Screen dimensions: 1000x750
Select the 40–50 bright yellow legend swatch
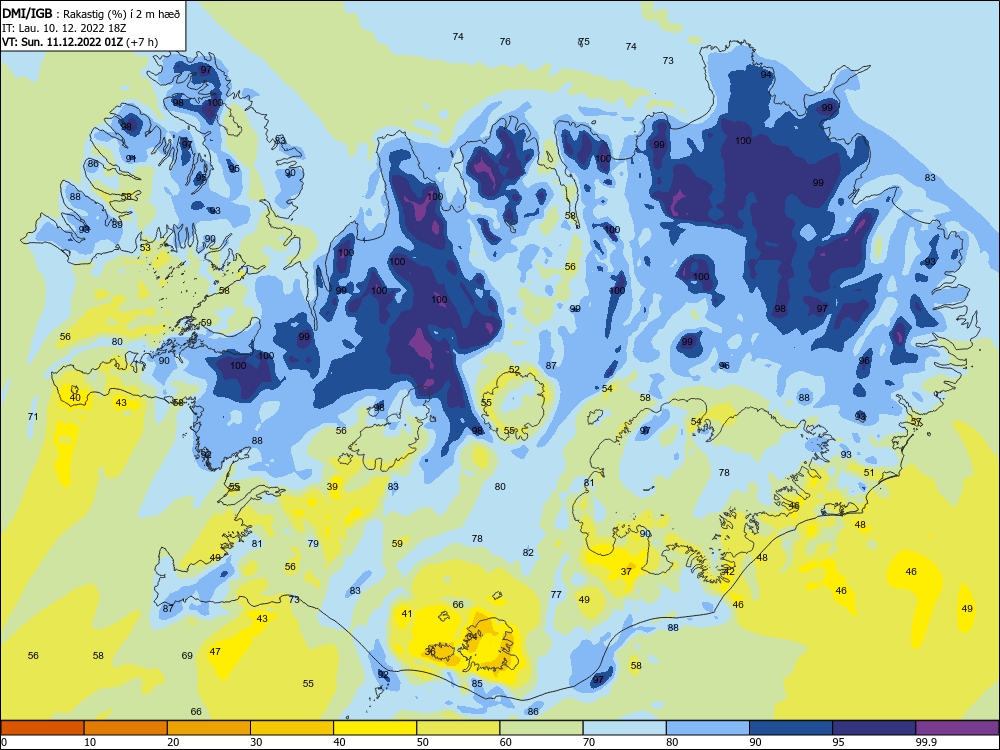pyautogui.click(x=375, y=728)
